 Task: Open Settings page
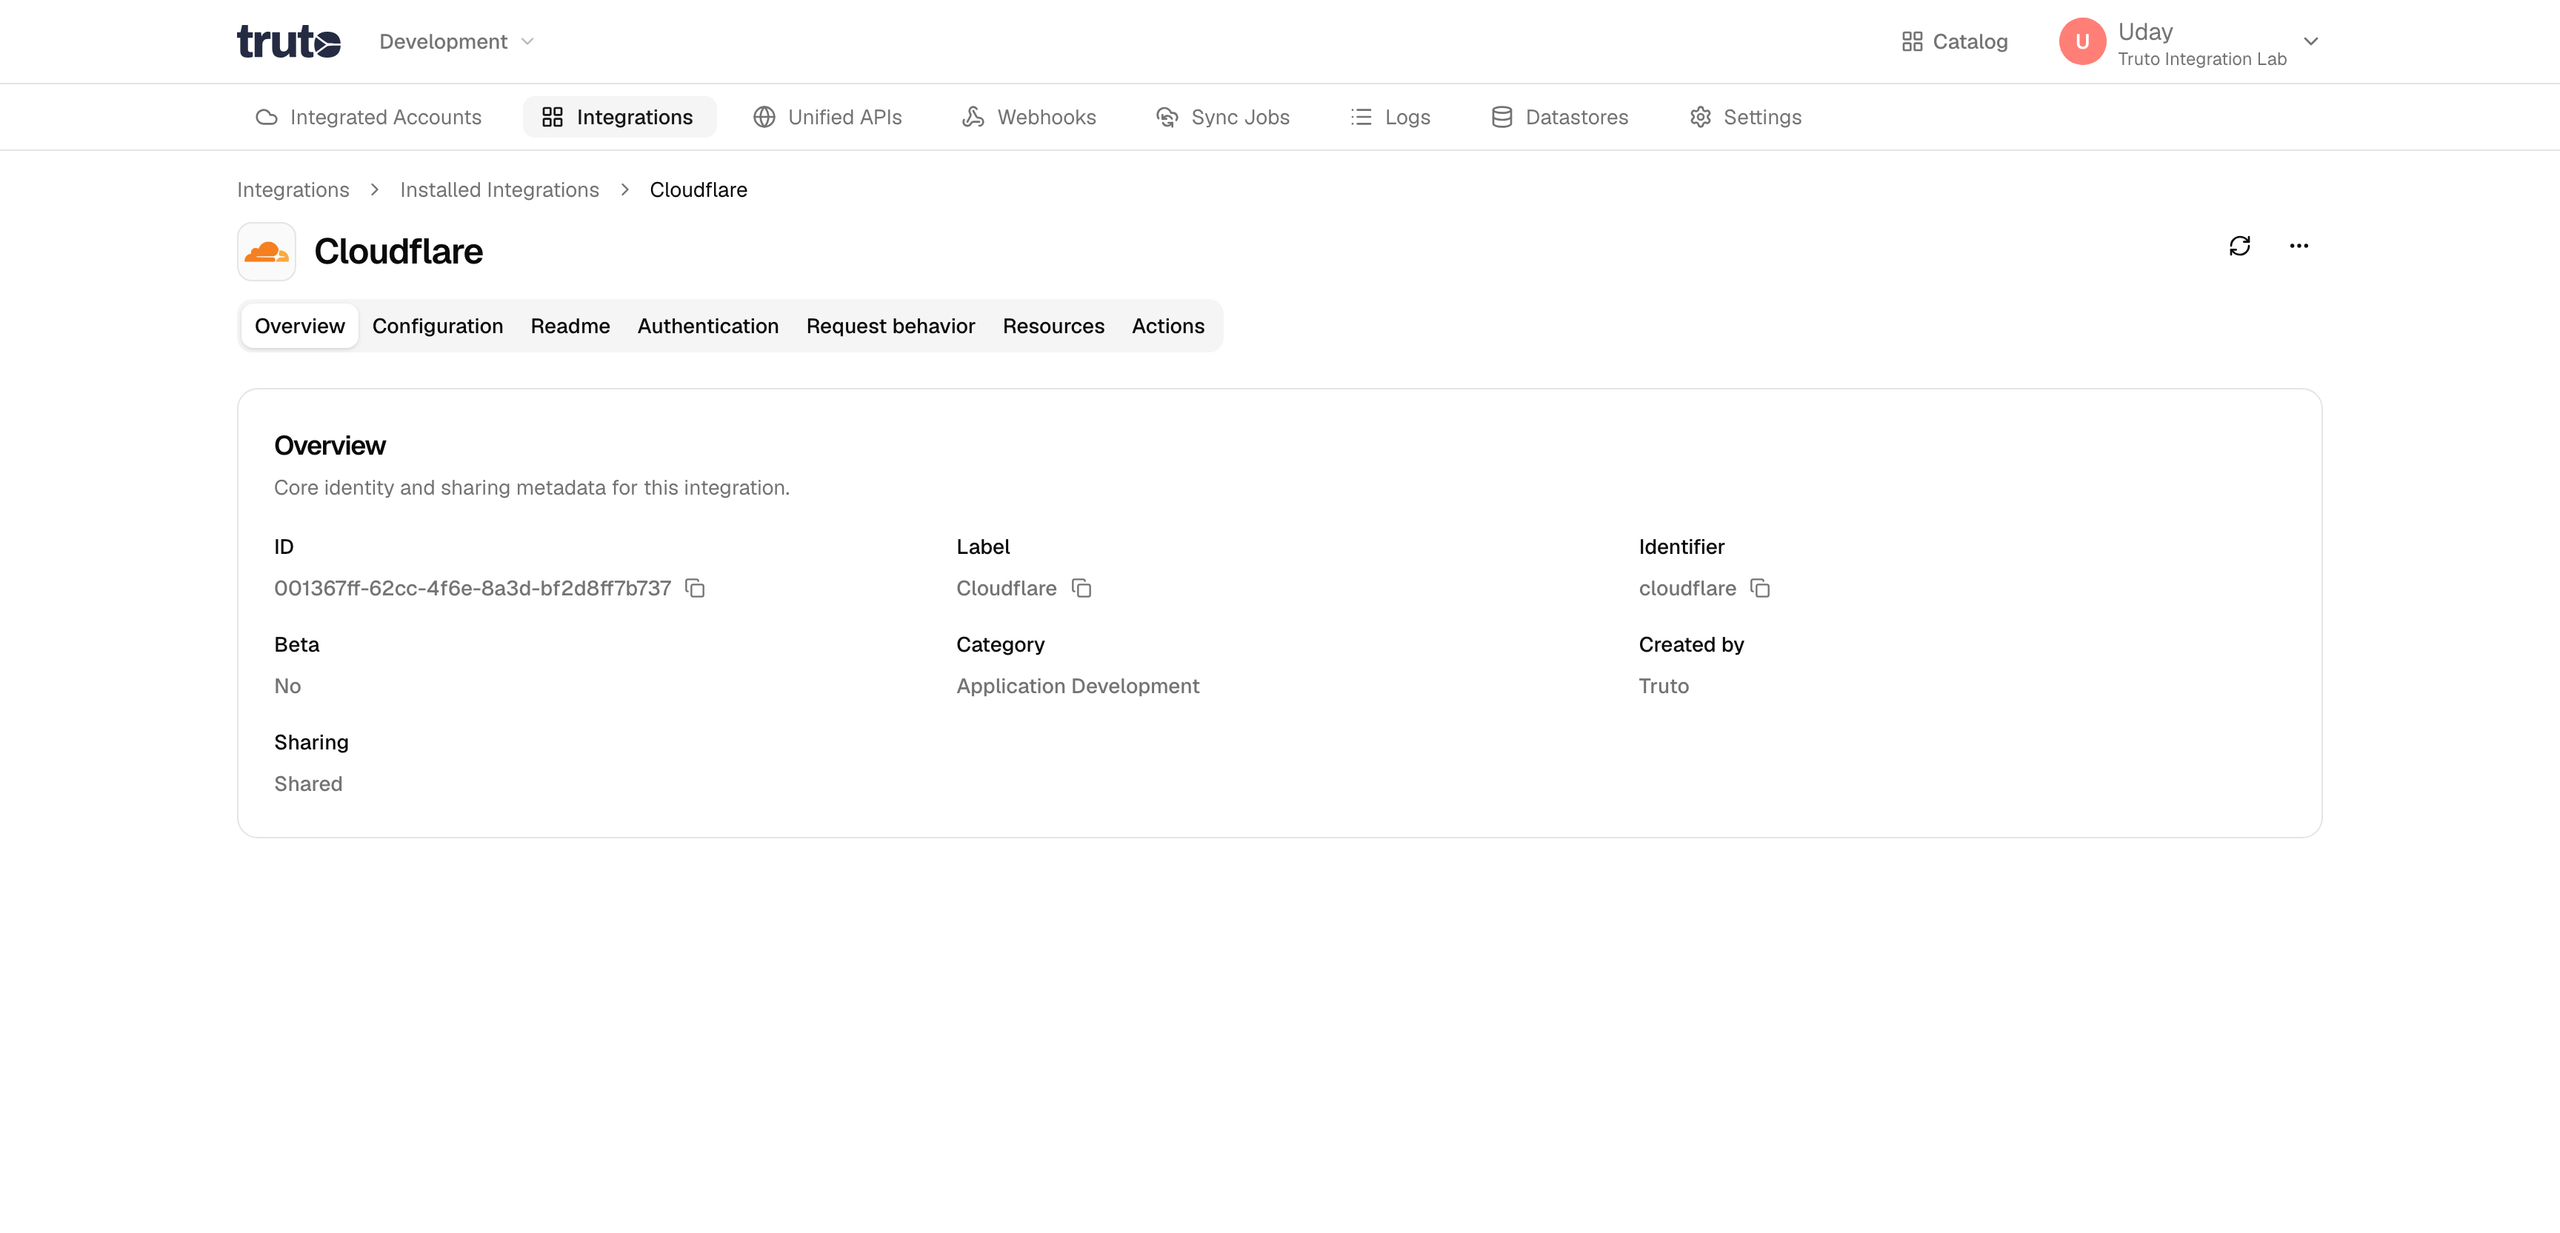pyautogui.click(x=1745, y=117)
